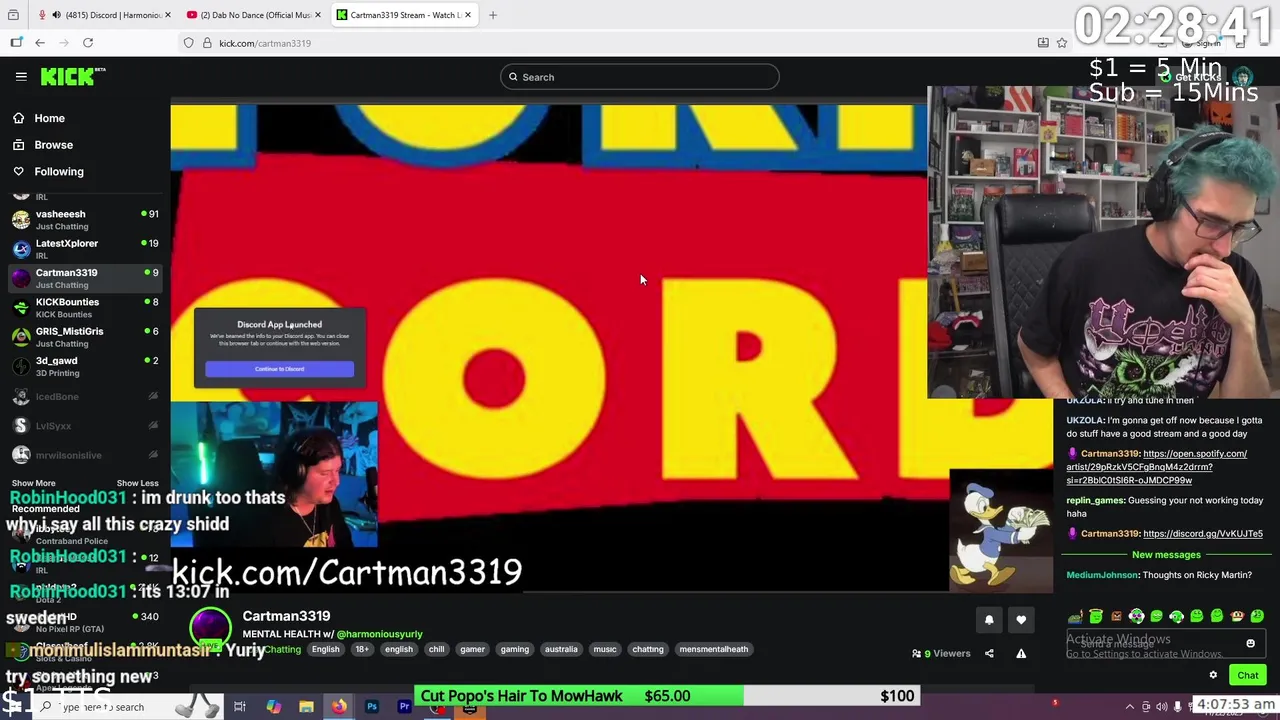Click the Cartman3319 streamer avatar

[210, 628]
